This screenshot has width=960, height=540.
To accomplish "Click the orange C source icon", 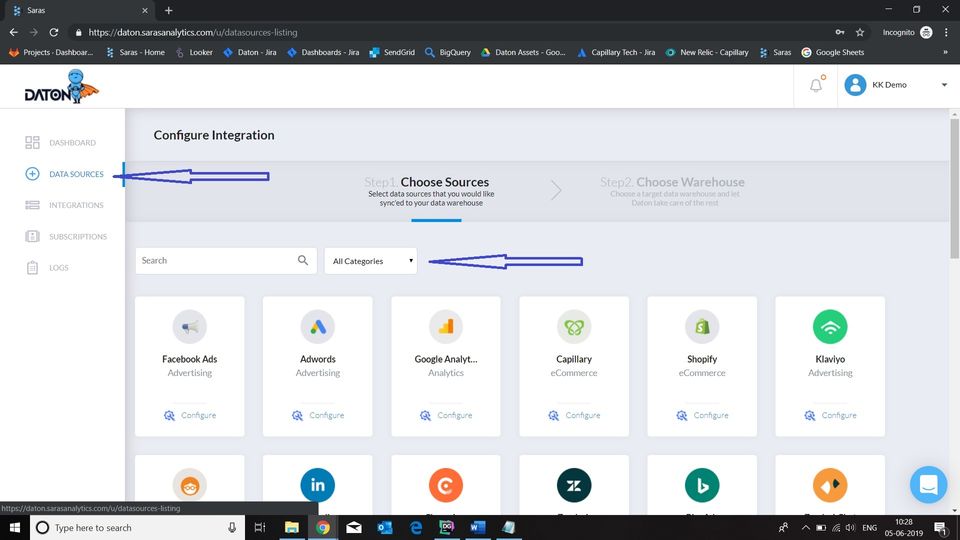I will tap(446, 485).
